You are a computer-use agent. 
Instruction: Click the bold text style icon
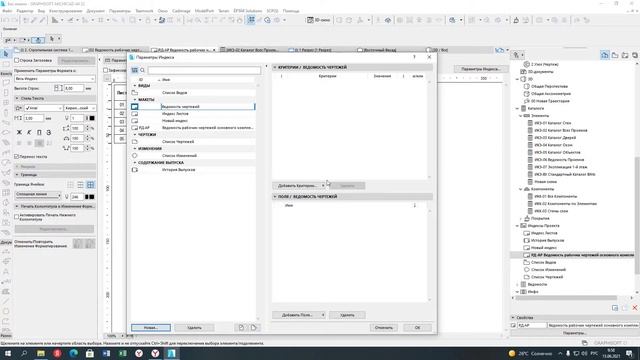point(19,132)
